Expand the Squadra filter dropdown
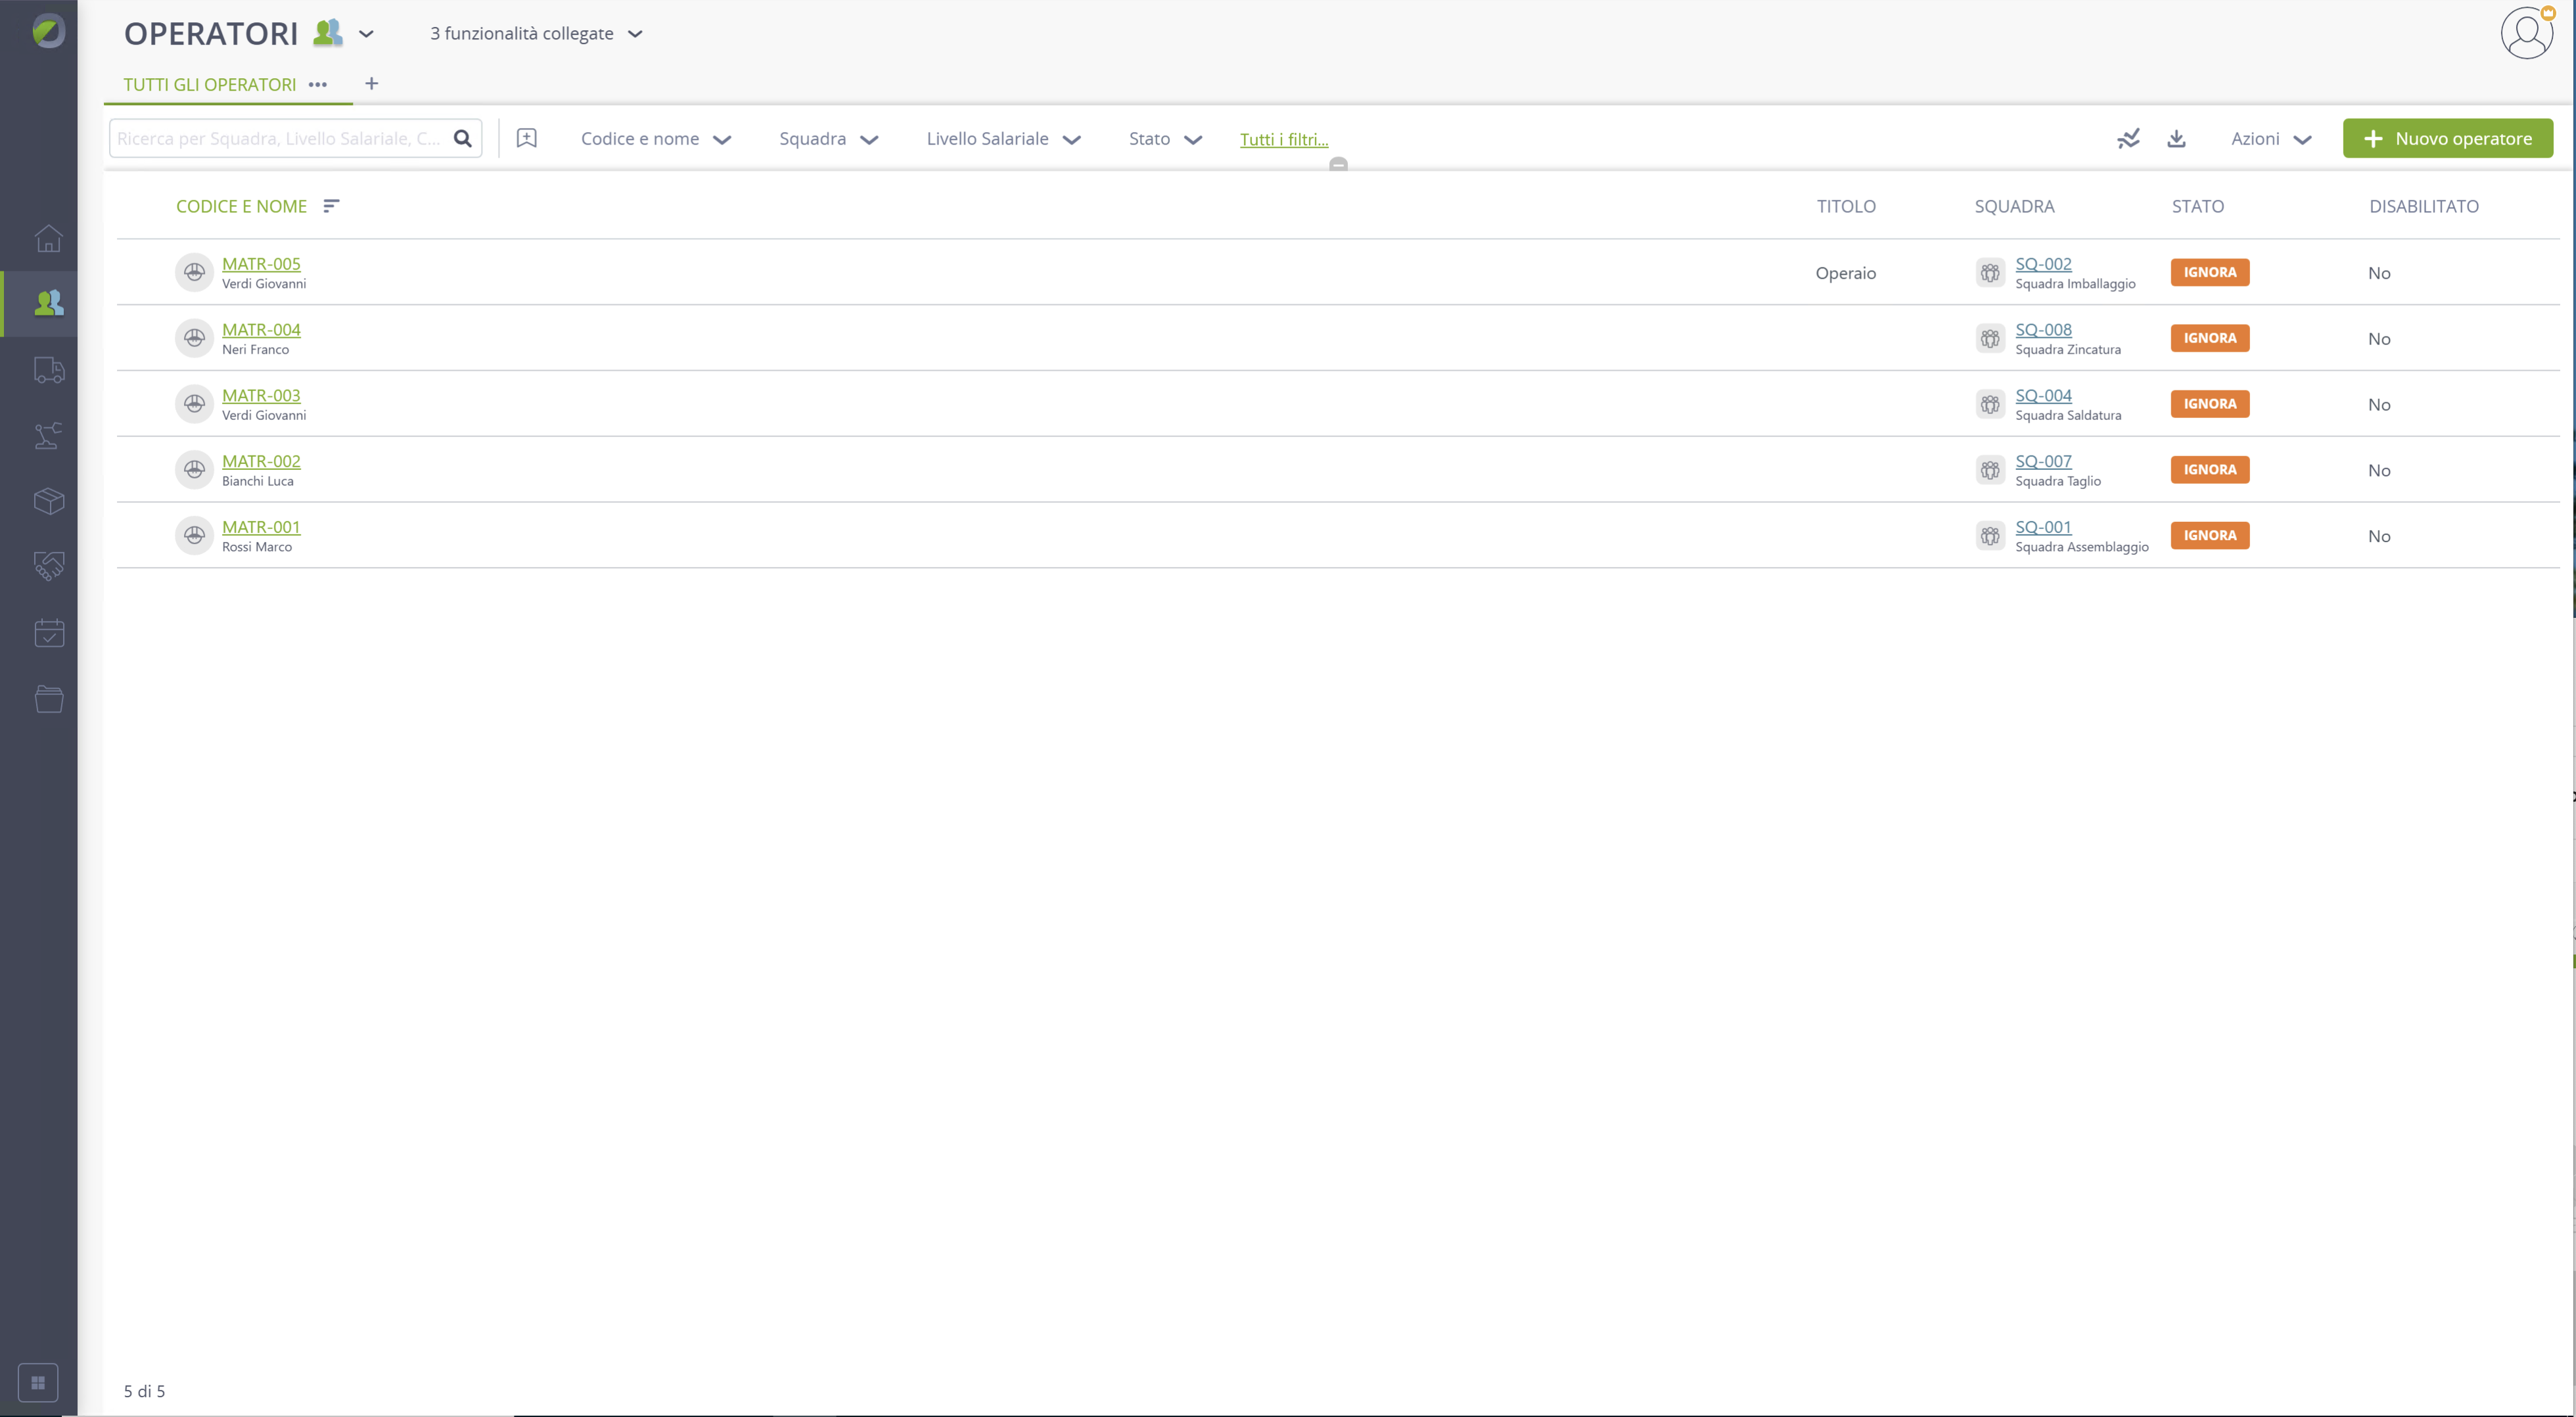2576x1417 pixels. coord(828,139)
